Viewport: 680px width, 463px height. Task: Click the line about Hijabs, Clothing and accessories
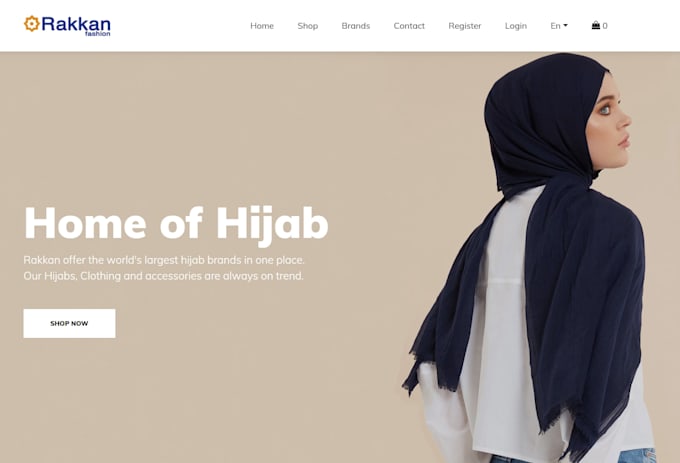click(x=163, y=276)
